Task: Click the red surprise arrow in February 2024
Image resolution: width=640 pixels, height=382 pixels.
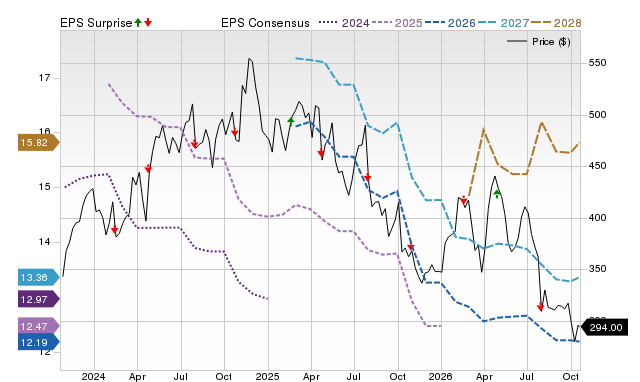Action: (x=114, y=229)
